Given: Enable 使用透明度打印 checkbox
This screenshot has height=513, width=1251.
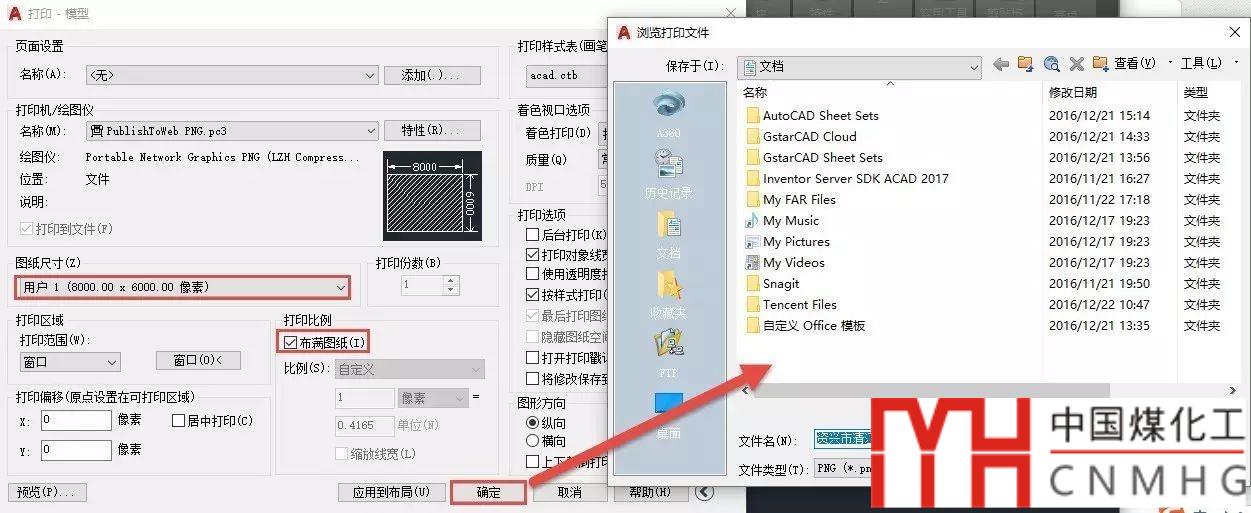Looking at the screenshot, I should (x=533, y=274).
